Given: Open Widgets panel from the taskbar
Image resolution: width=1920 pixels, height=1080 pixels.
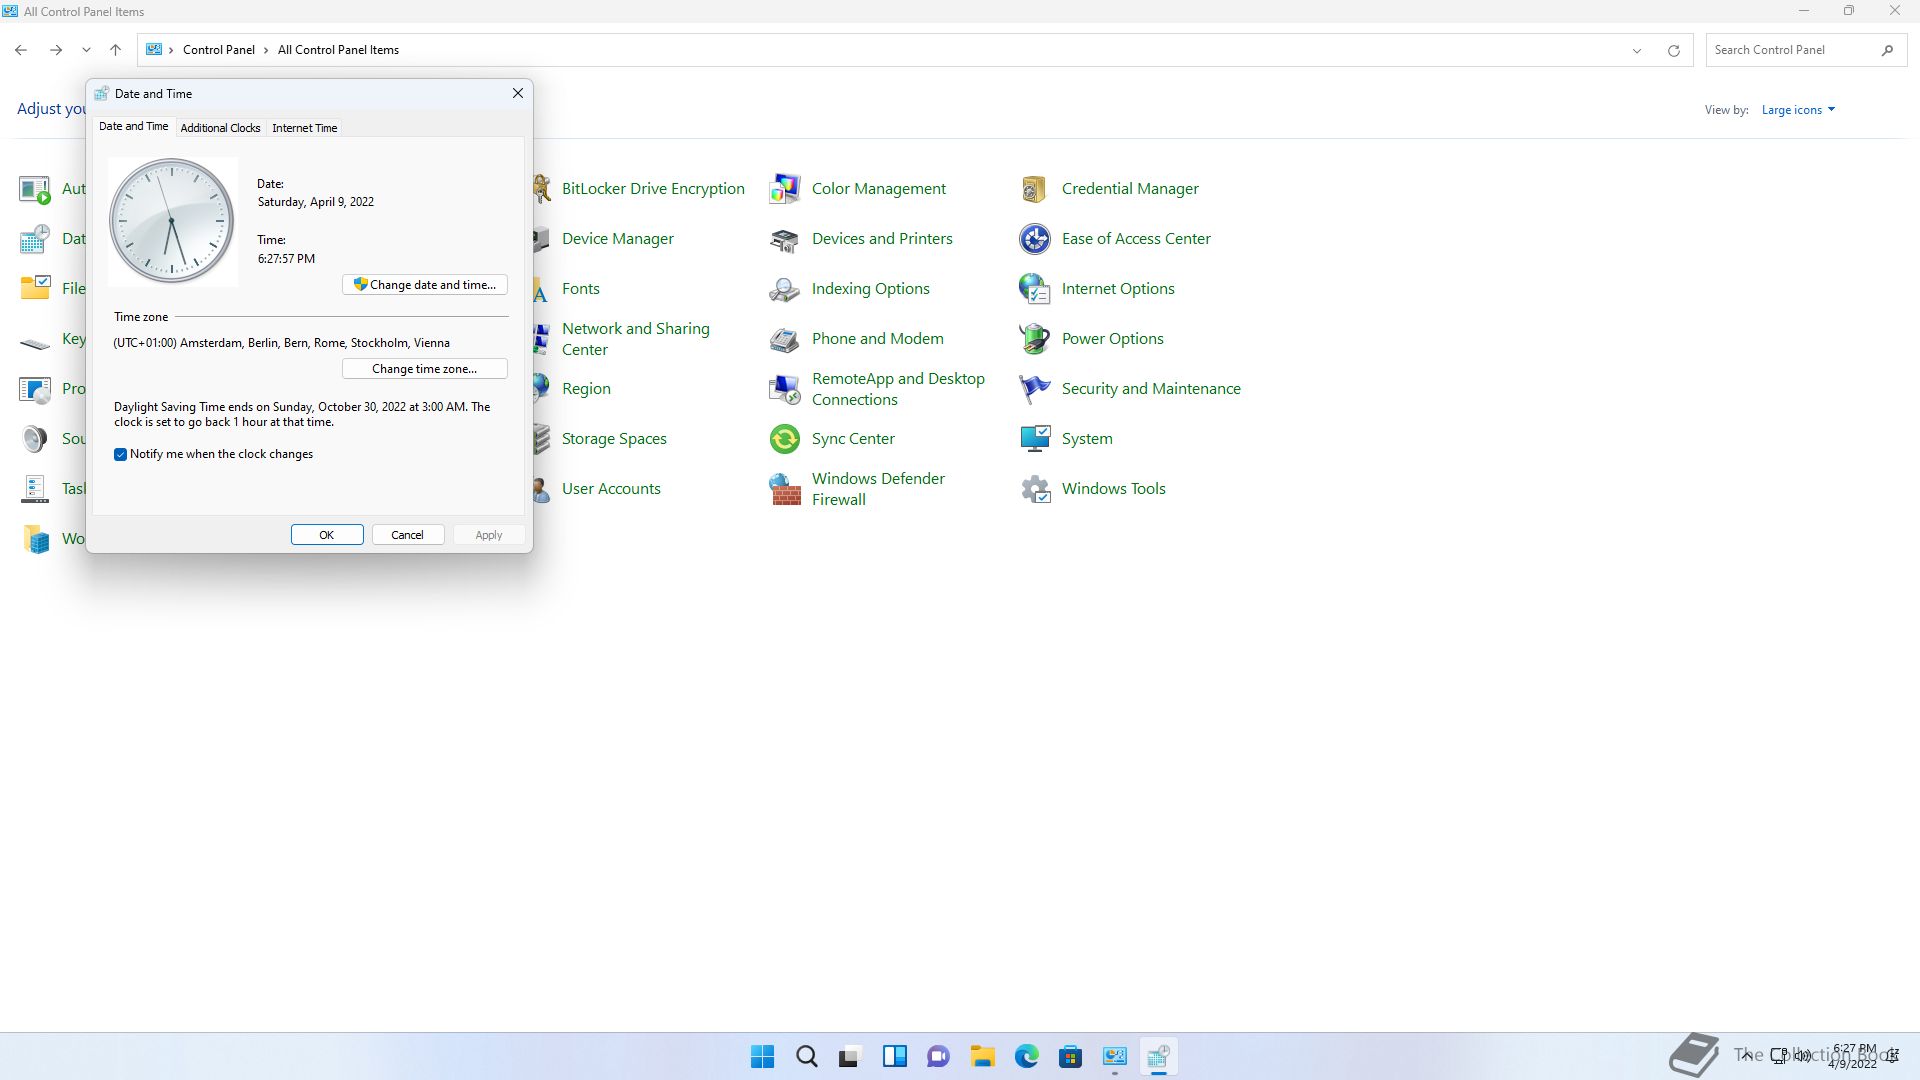Looking at the screenshot, I should (x=894, y=1056).
